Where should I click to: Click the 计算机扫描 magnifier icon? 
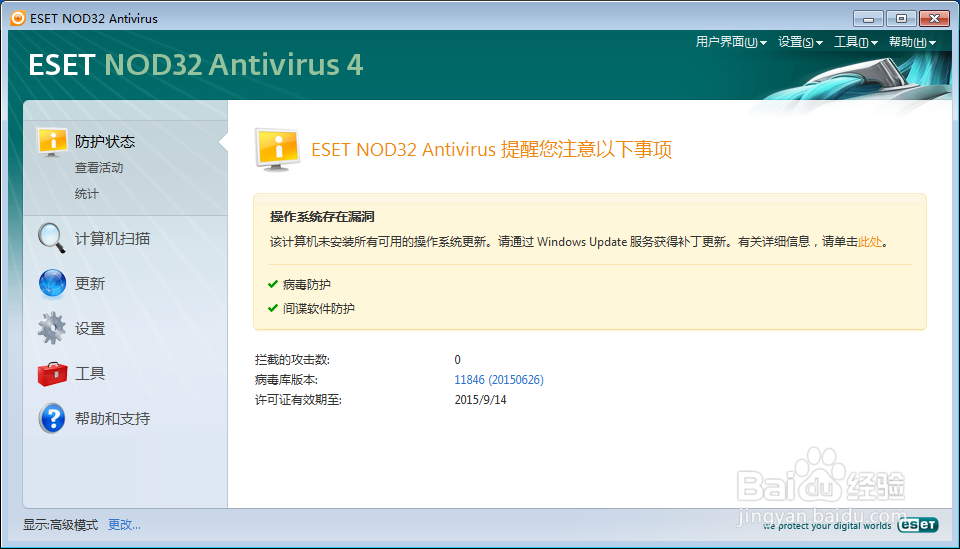(51, 238)
